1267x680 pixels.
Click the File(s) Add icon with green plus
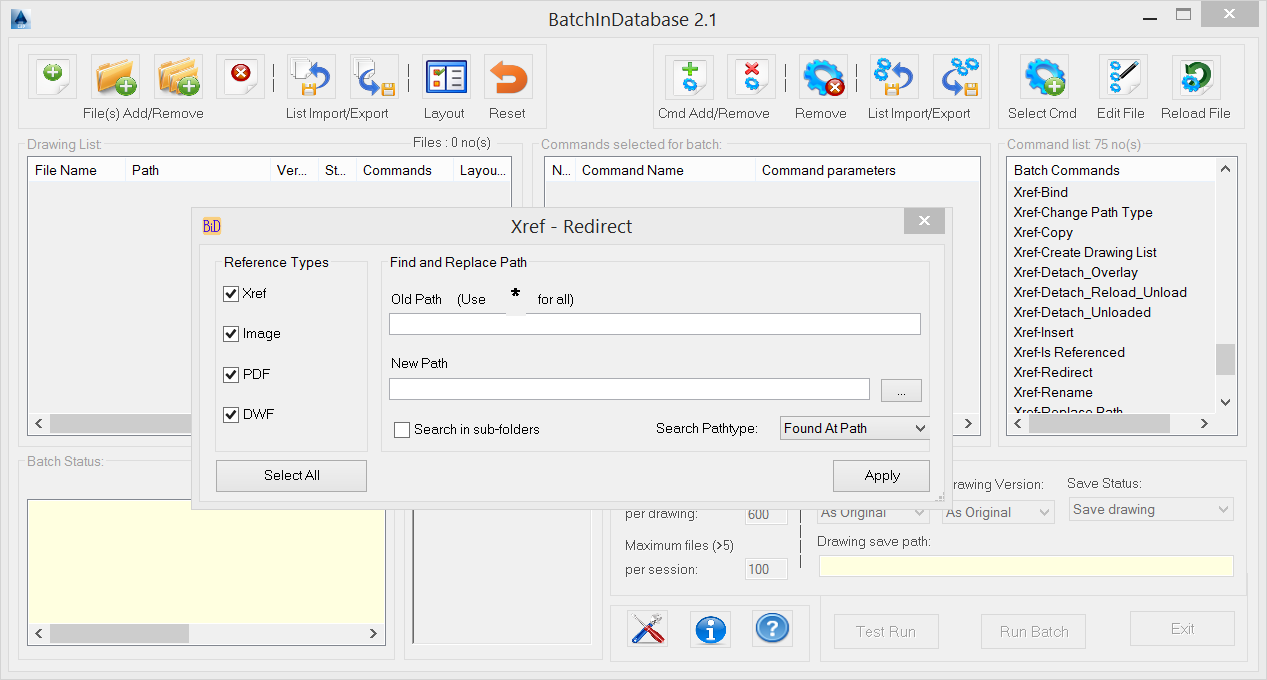pos(51,76)
